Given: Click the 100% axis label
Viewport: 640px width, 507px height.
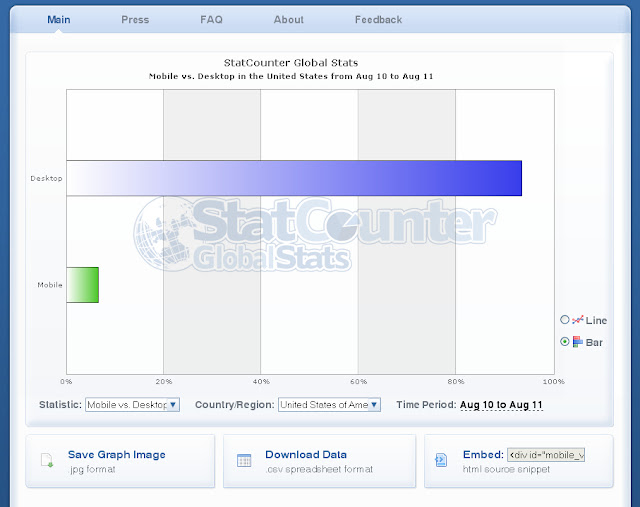Looking at the screenshot, I should pyautogui.click(x=553, y=382).
